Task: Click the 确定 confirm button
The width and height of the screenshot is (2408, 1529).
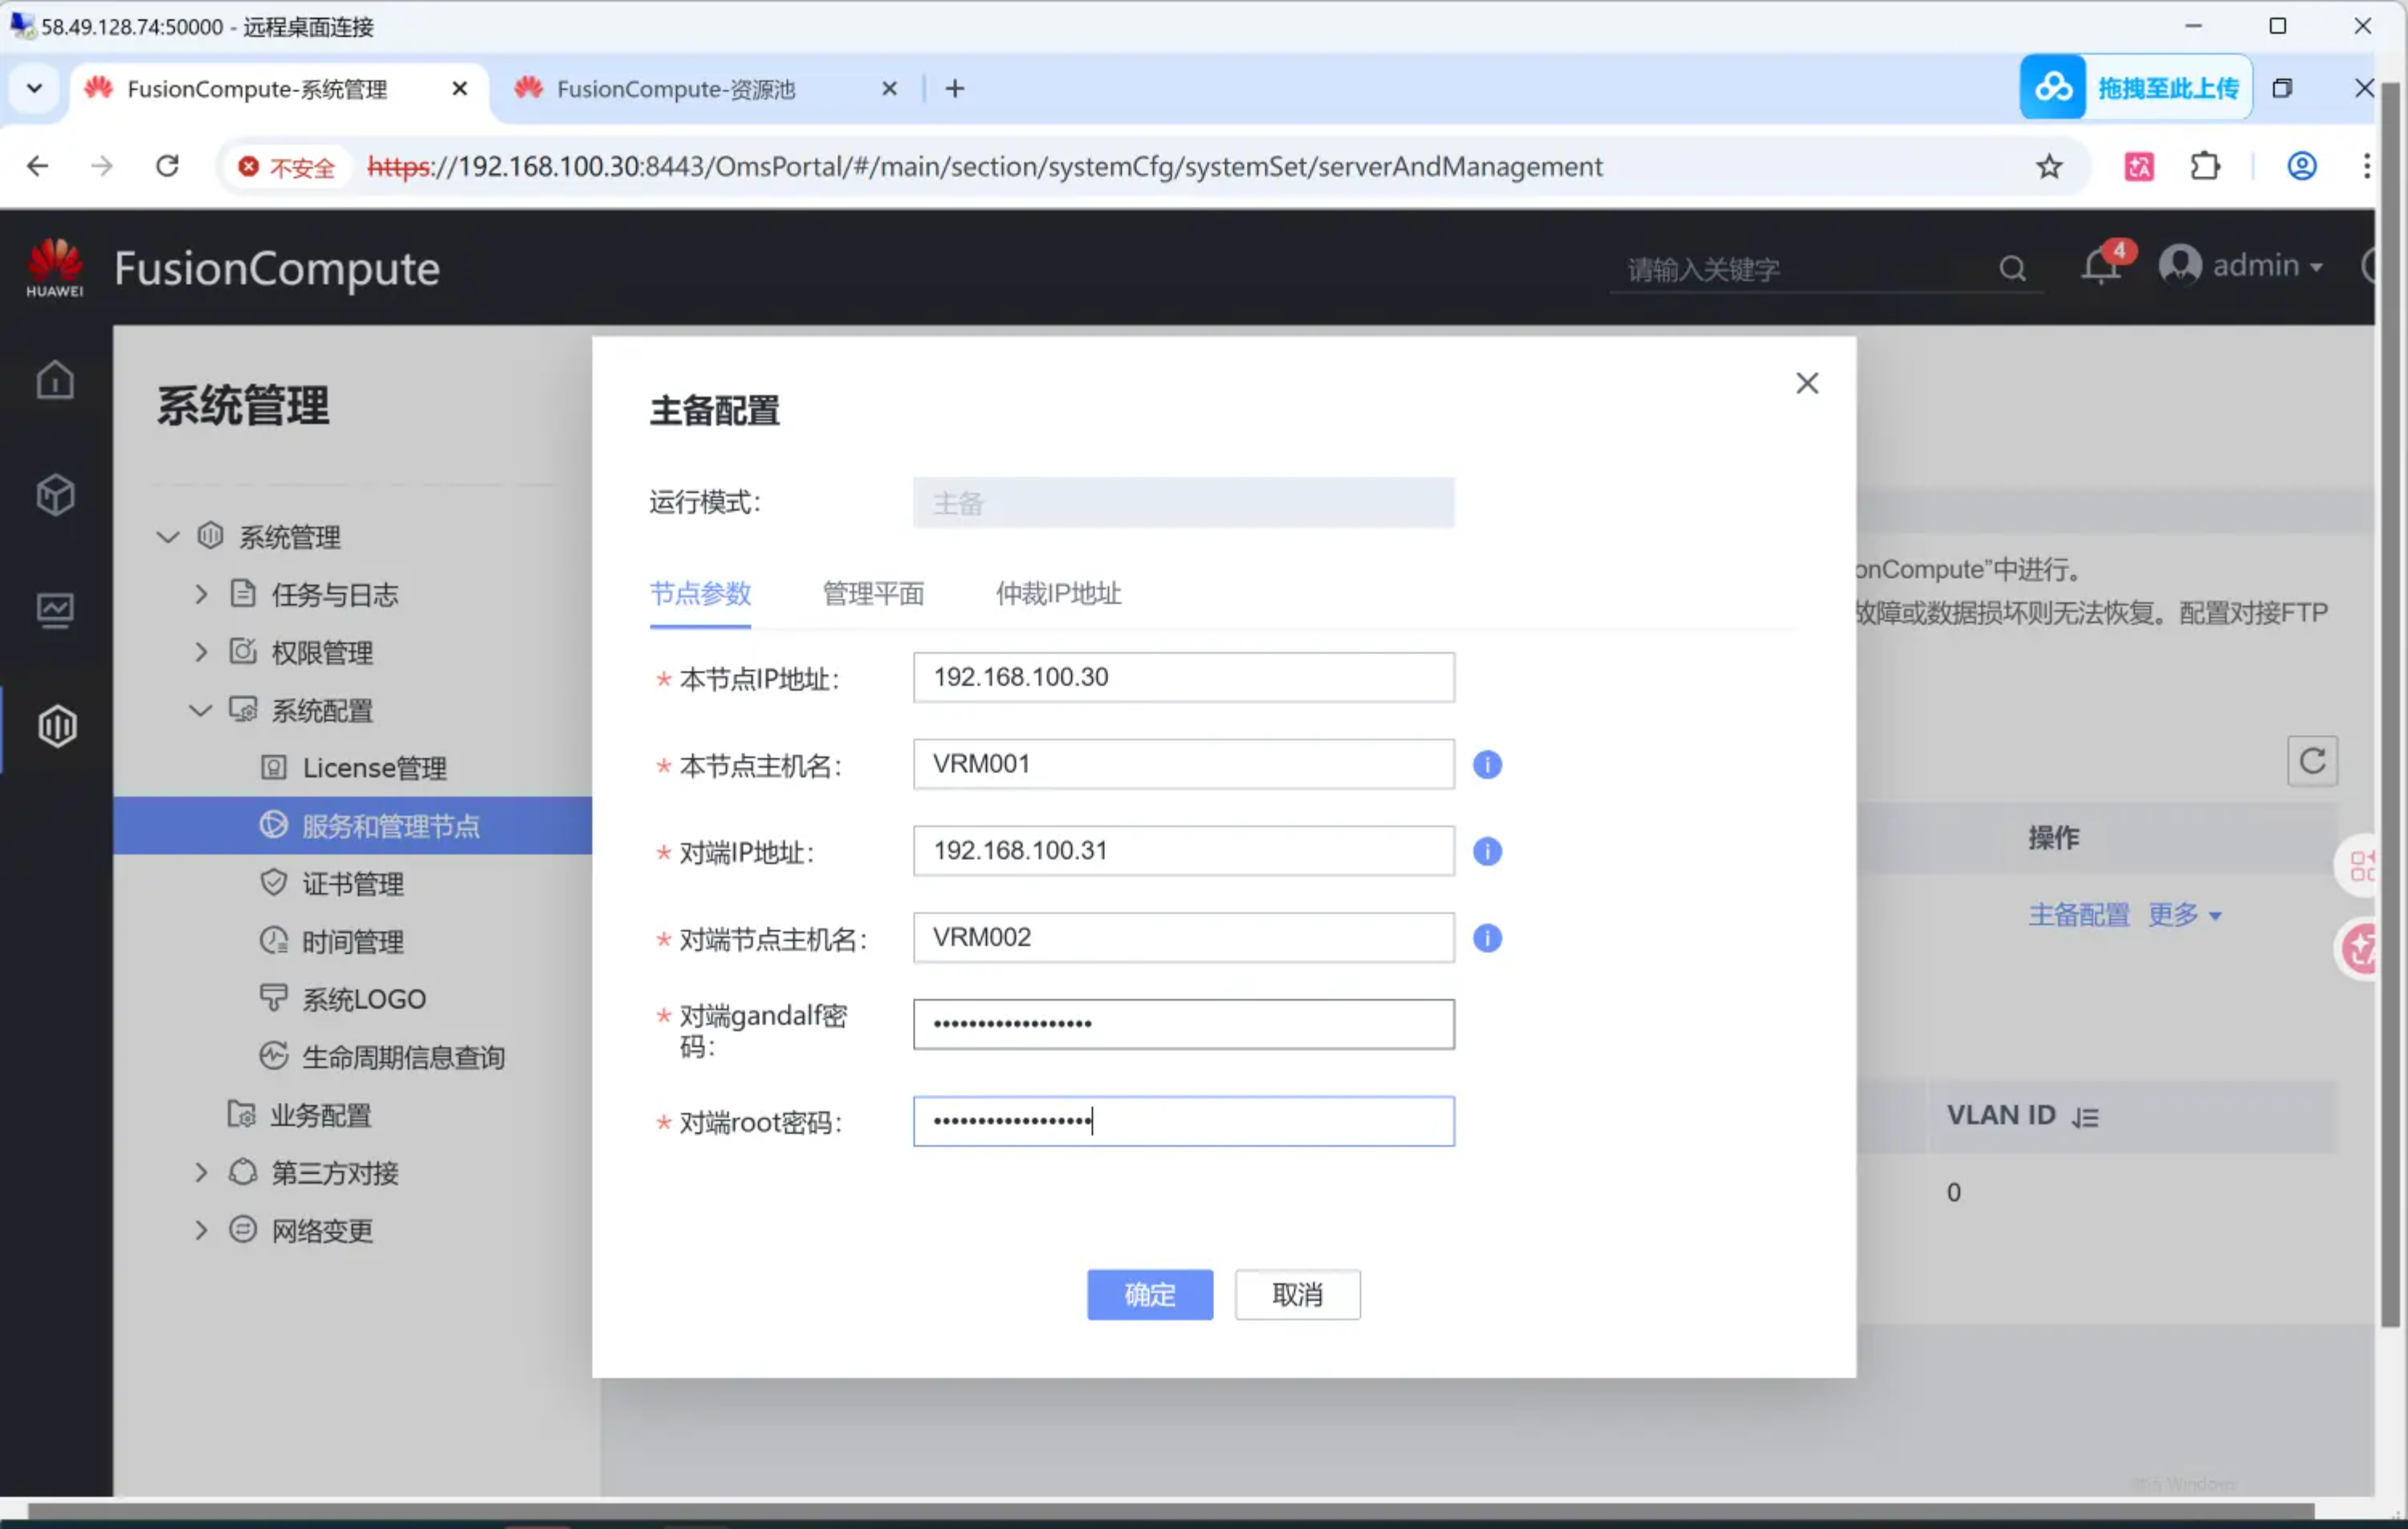Action: coord(1150,1295)
